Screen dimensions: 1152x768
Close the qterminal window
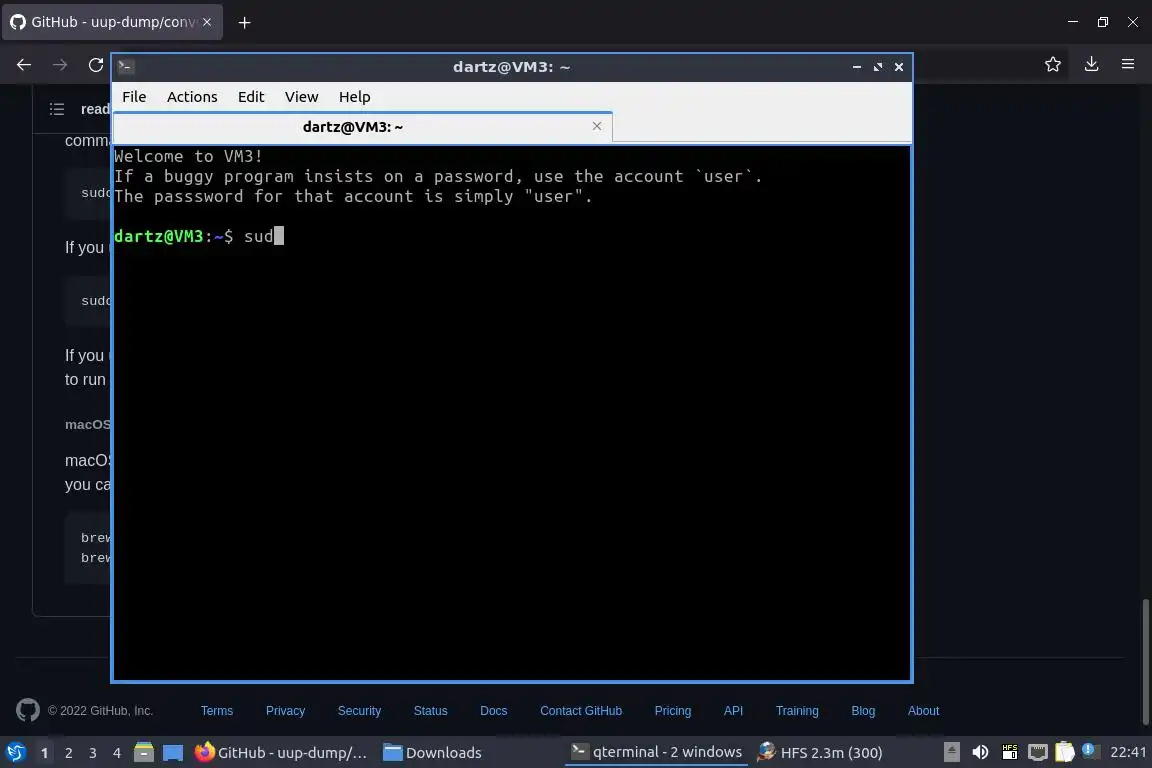[899, 67]
